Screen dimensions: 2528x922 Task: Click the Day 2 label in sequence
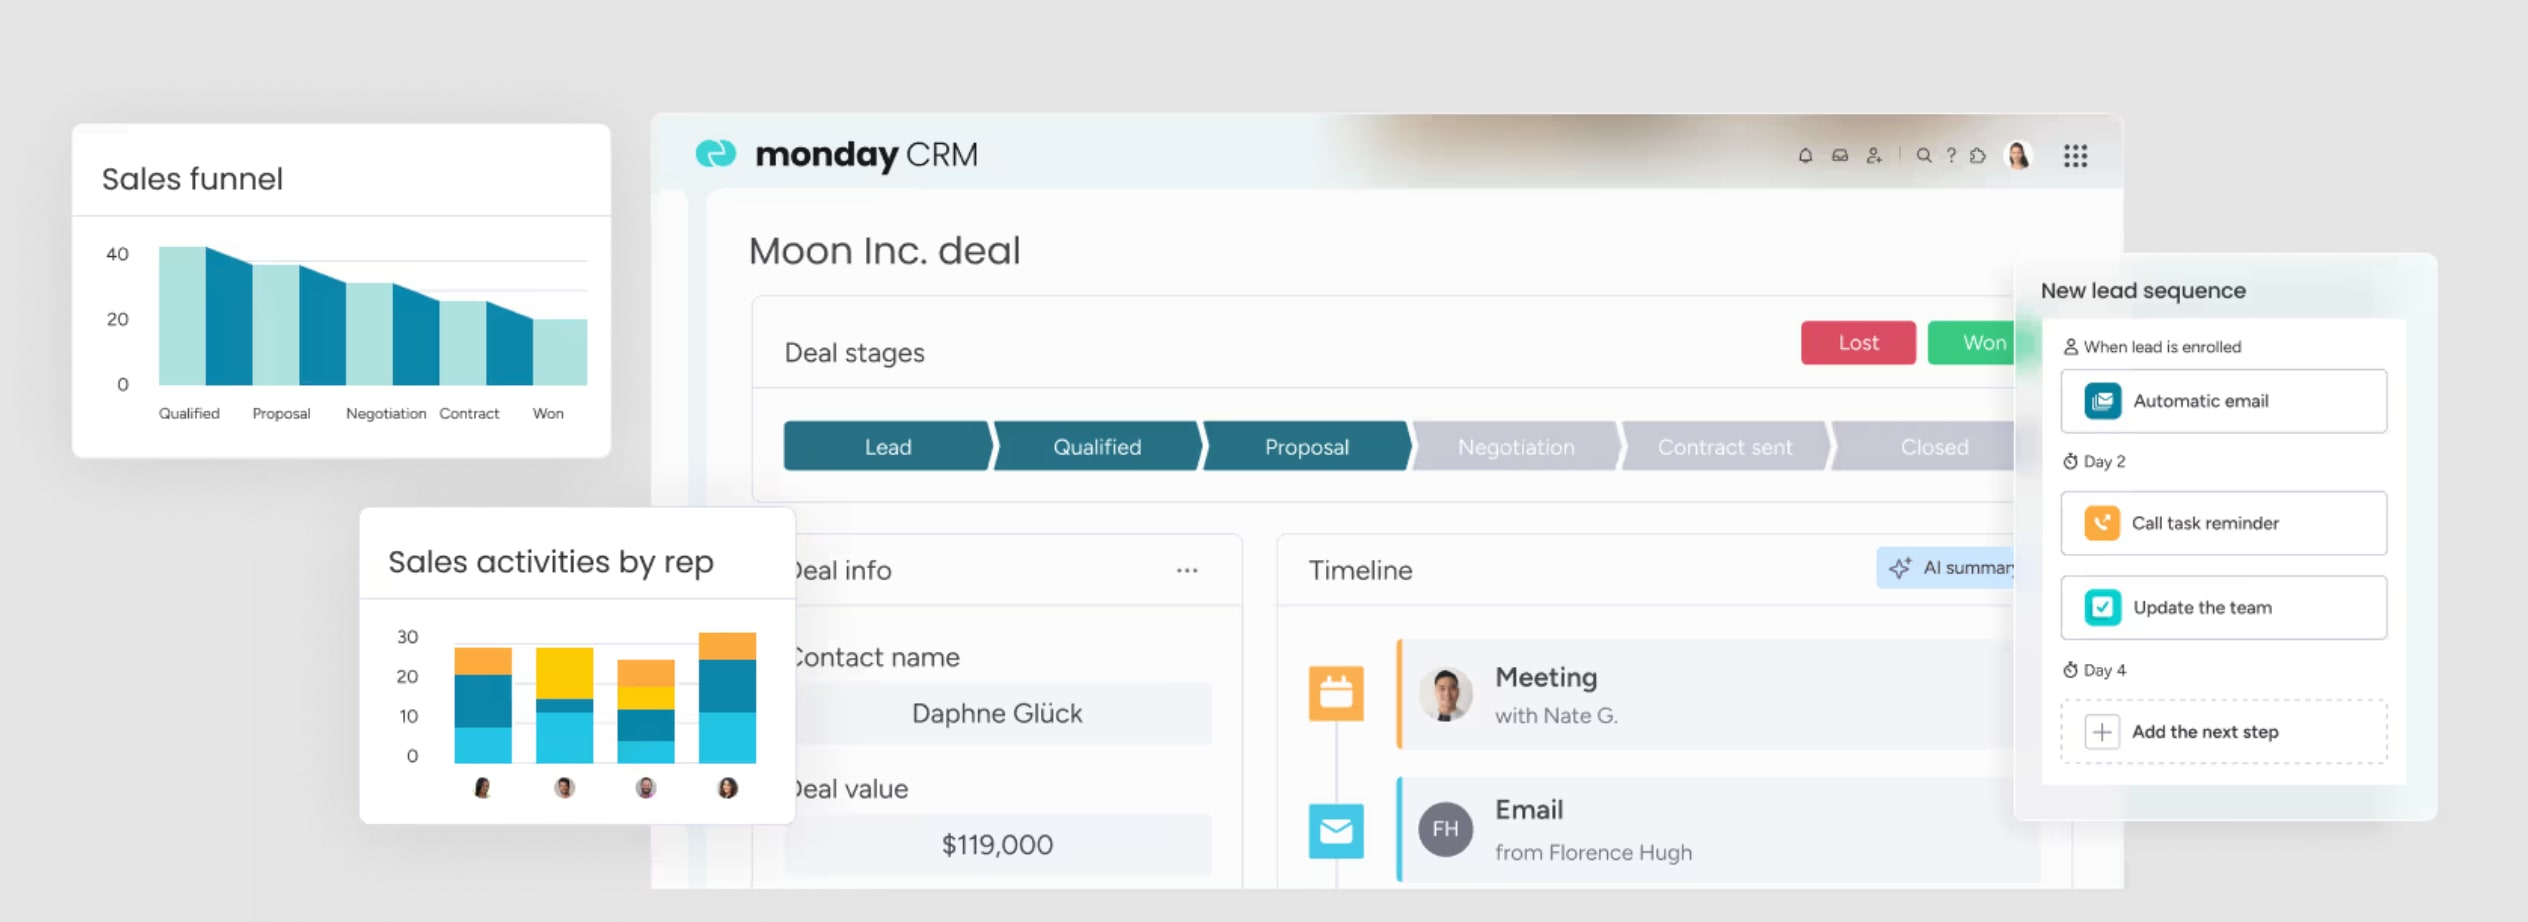tap(2104, 462)
